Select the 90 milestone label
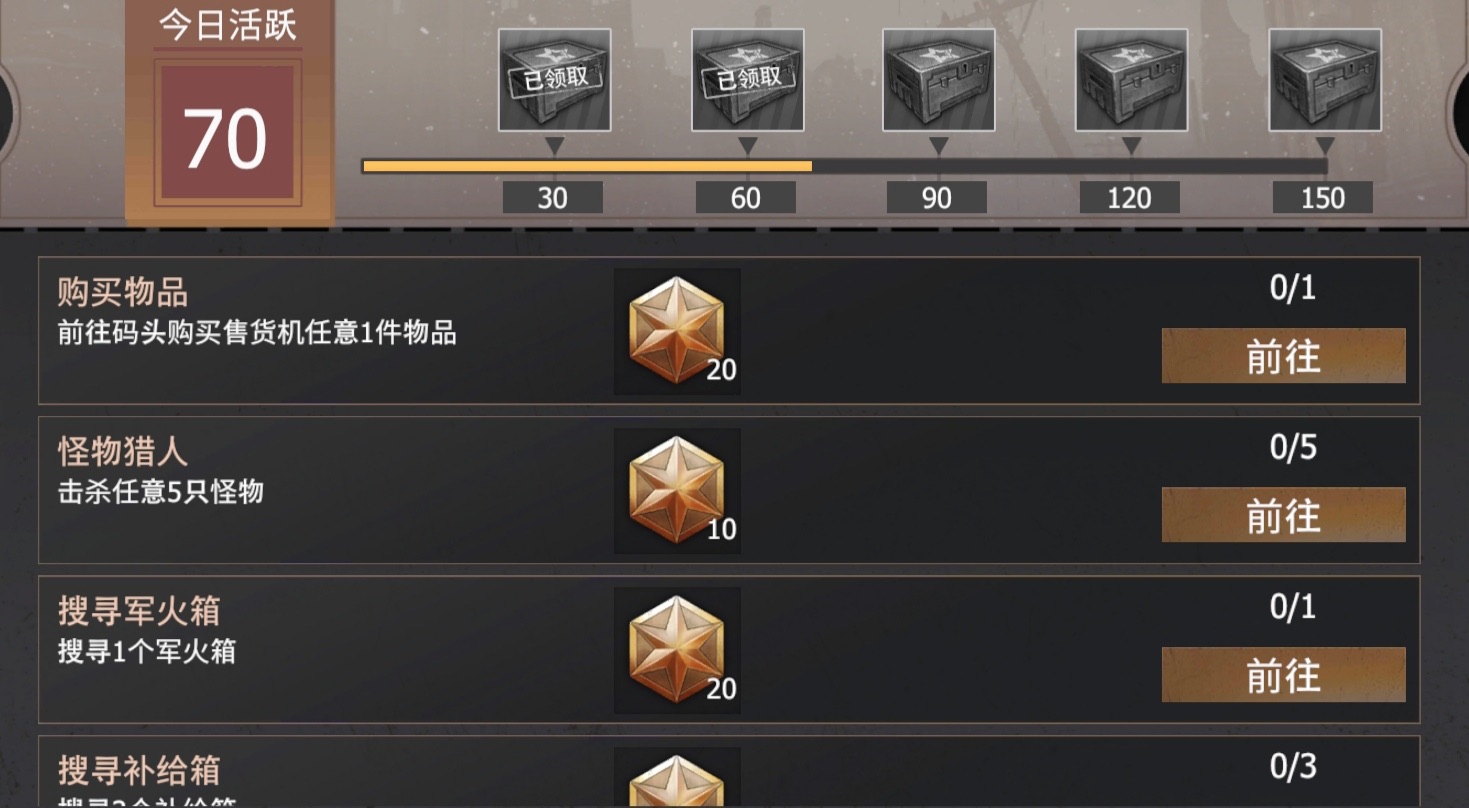 coord(936,198)
